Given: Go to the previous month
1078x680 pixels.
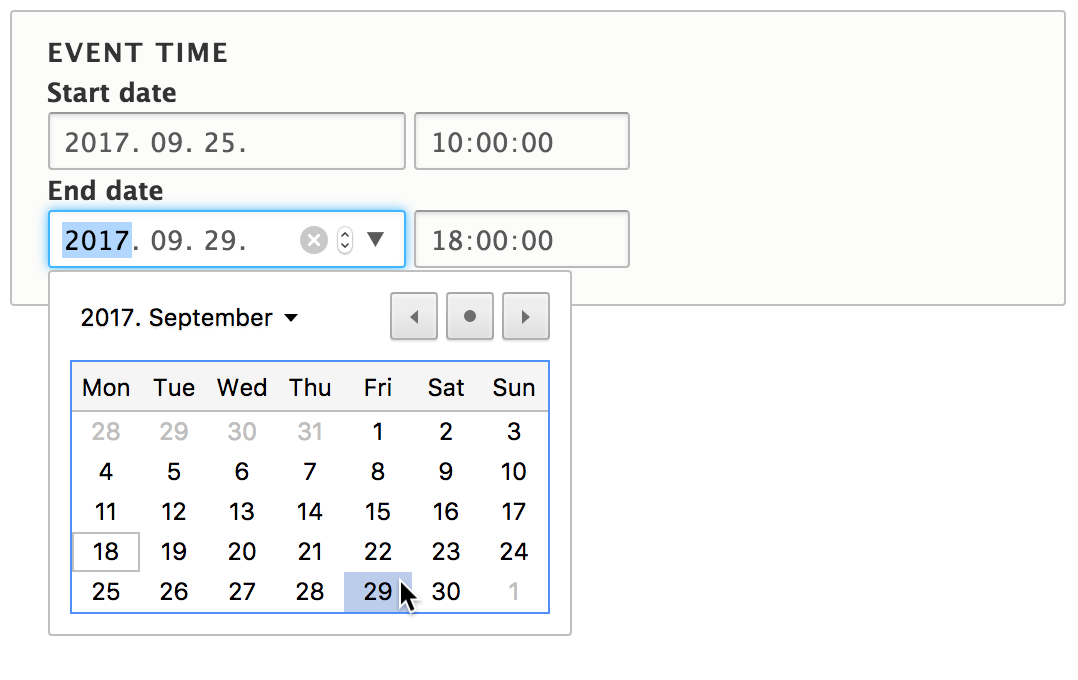Looking at the screenshot, I should tap(414, 317).
